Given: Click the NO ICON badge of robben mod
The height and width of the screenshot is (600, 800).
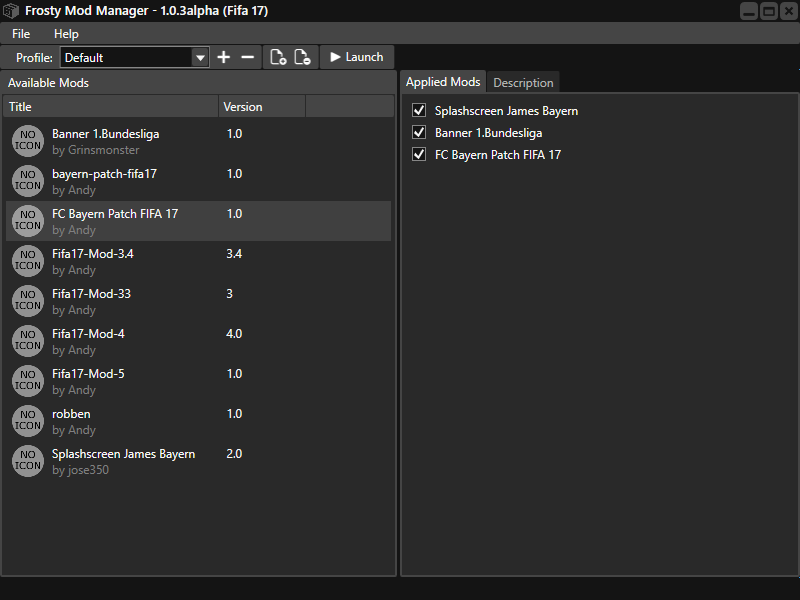Looking at the screenshot, I should pos(28,421).
